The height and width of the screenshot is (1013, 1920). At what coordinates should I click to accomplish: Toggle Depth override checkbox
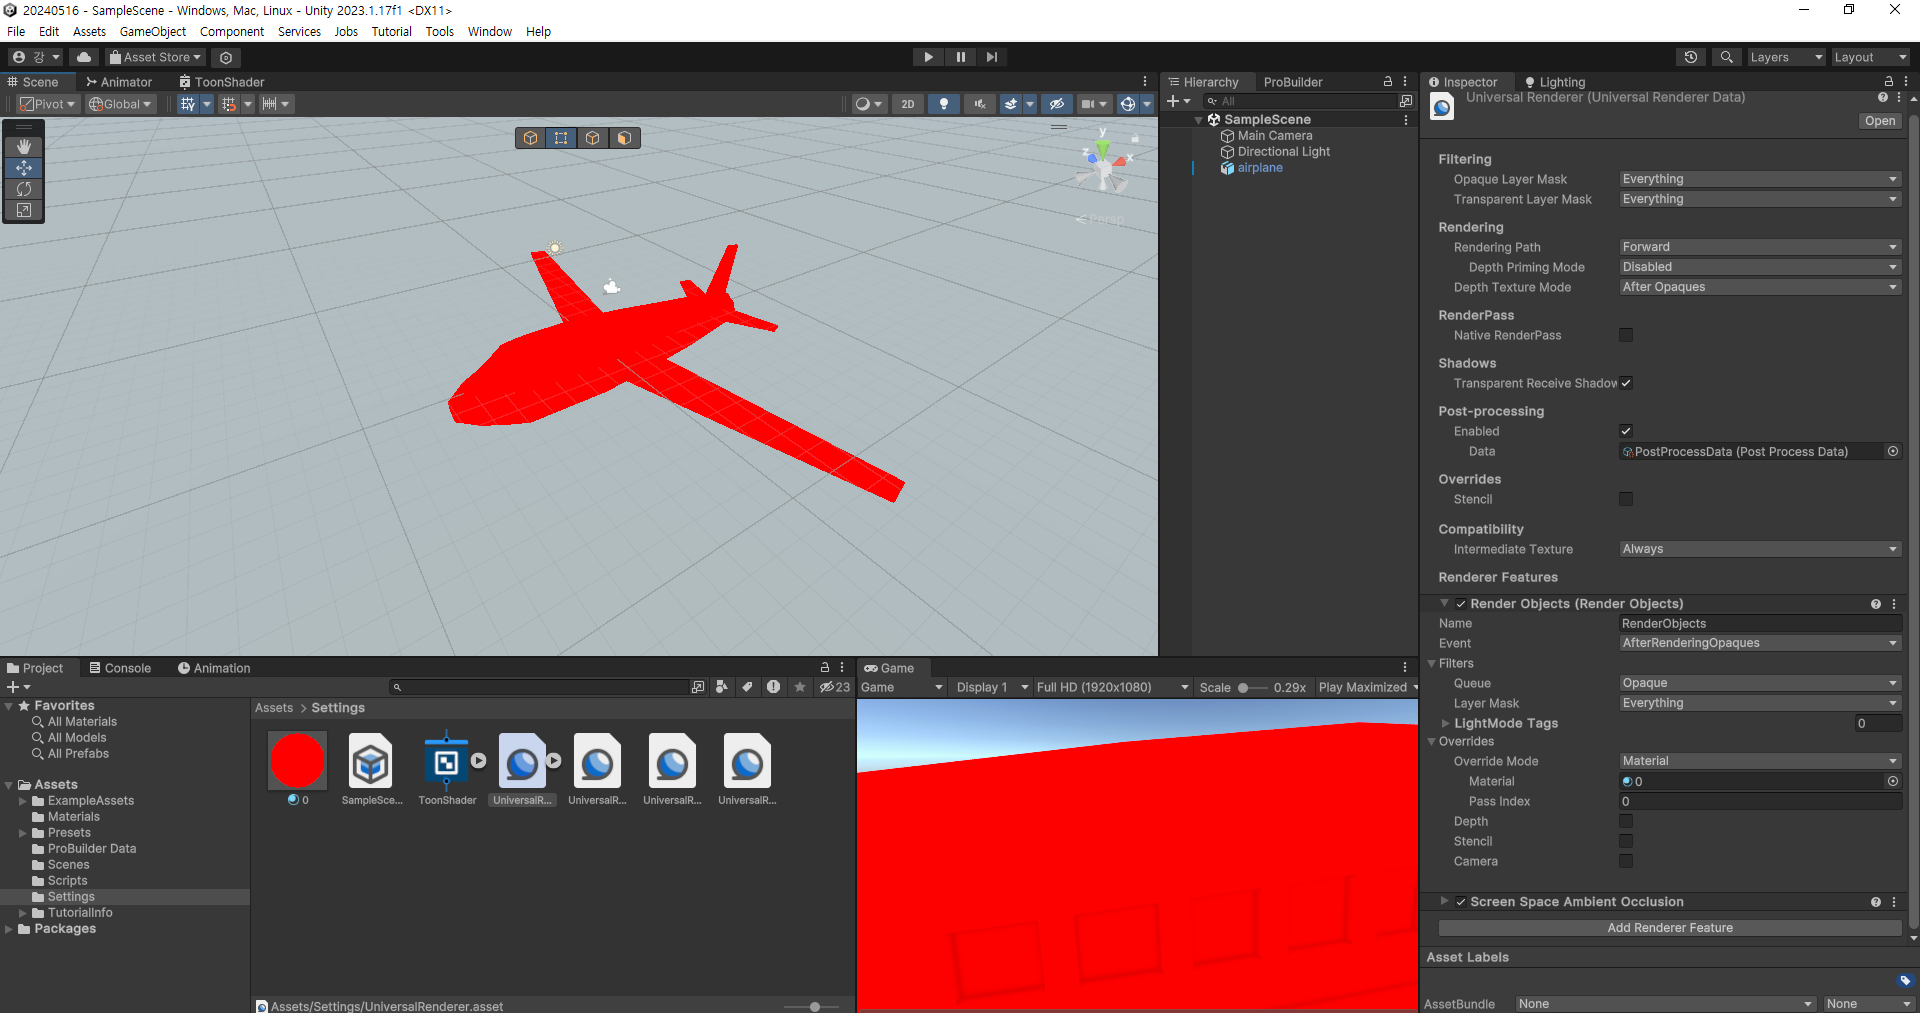pyautogui.click(x=1626, y=821)
